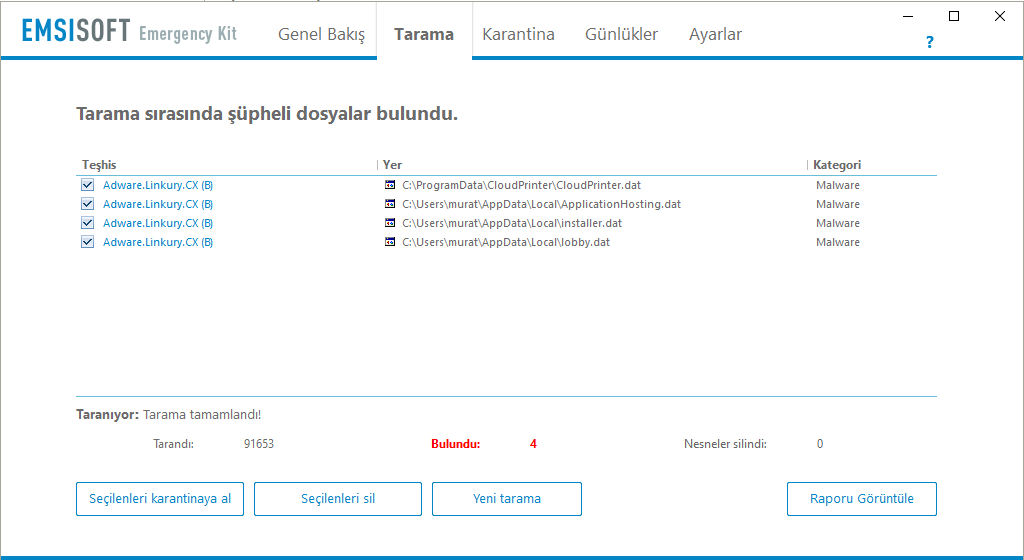
Task: Uncheck the lobby.dat detection checkbox
Action: pos(88,241)
